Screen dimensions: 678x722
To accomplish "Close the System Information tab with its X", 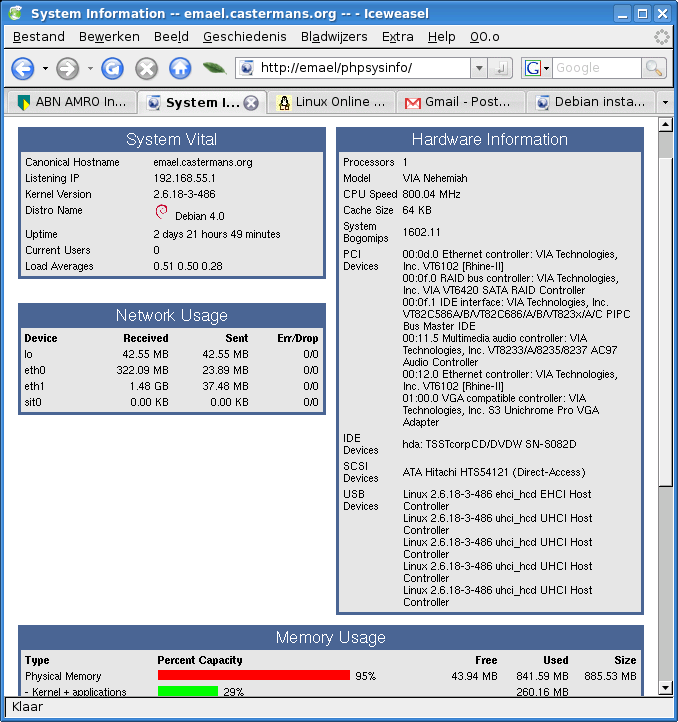I will coord(251,103).
